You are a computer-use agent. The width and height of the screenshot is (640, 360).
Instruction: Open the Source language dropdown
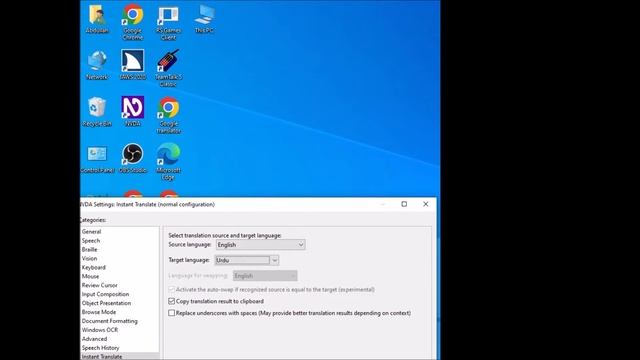pos(260,245)
